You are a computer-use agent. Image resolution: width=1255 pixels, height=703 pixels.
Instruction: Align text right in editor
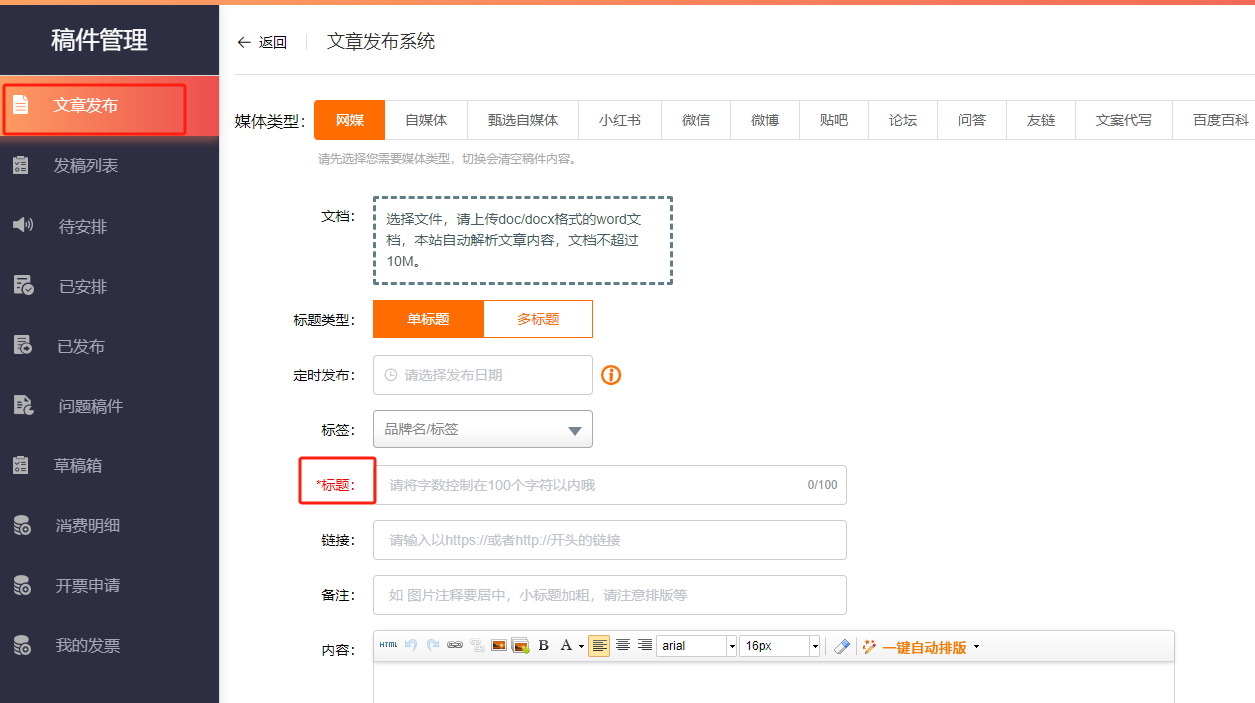[x=645, y=646]
